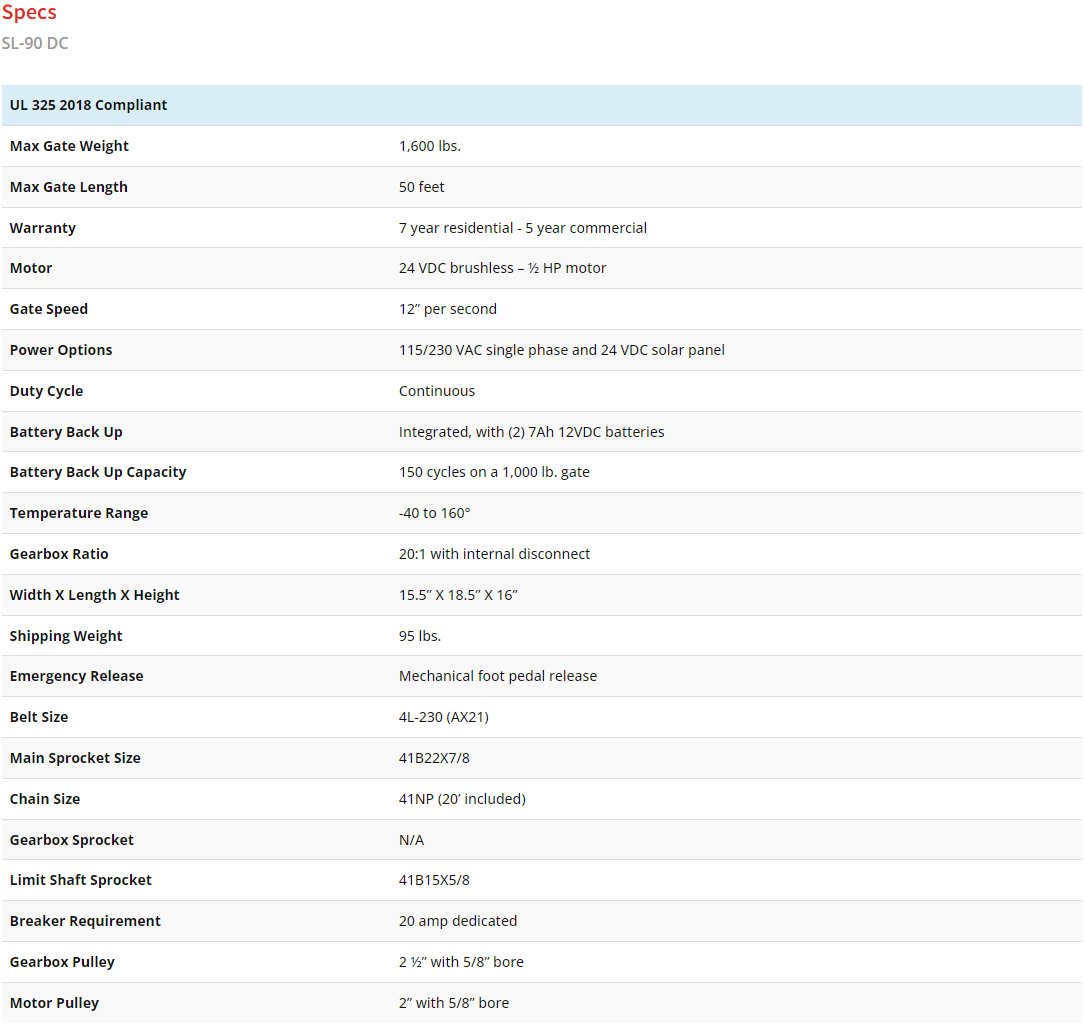Click '7 year residential - 5 year commercial'
The image size is (1084, 1029).
[x=523, y=228]
